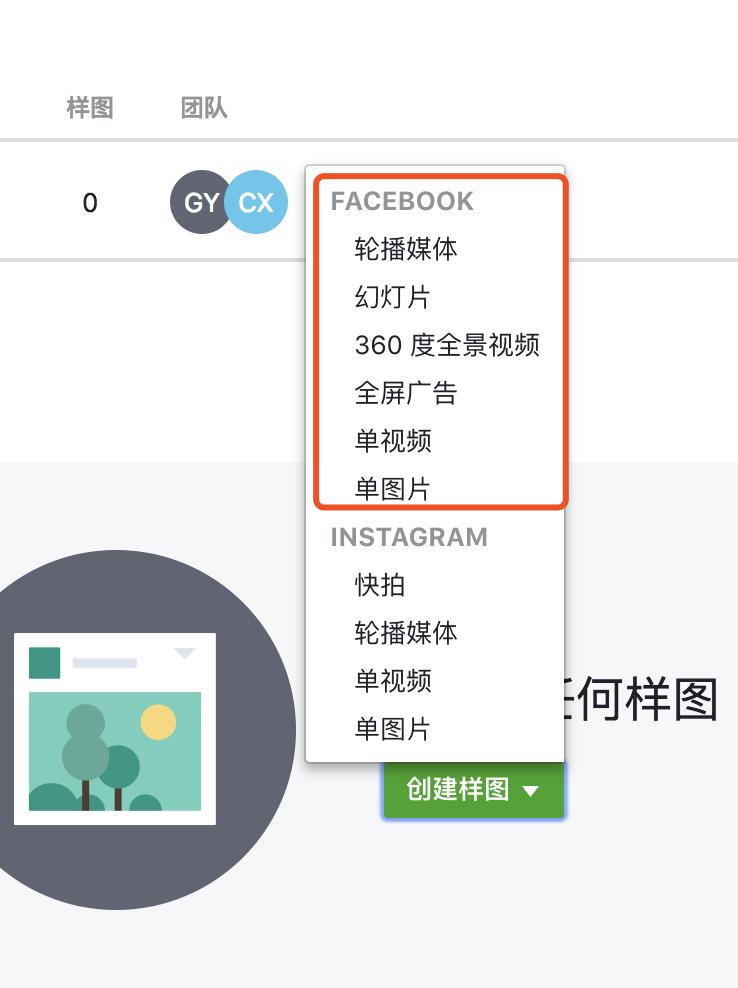Click the 样图 column header
The width and height of the screenshot is (738, 988).
(88, 108)
